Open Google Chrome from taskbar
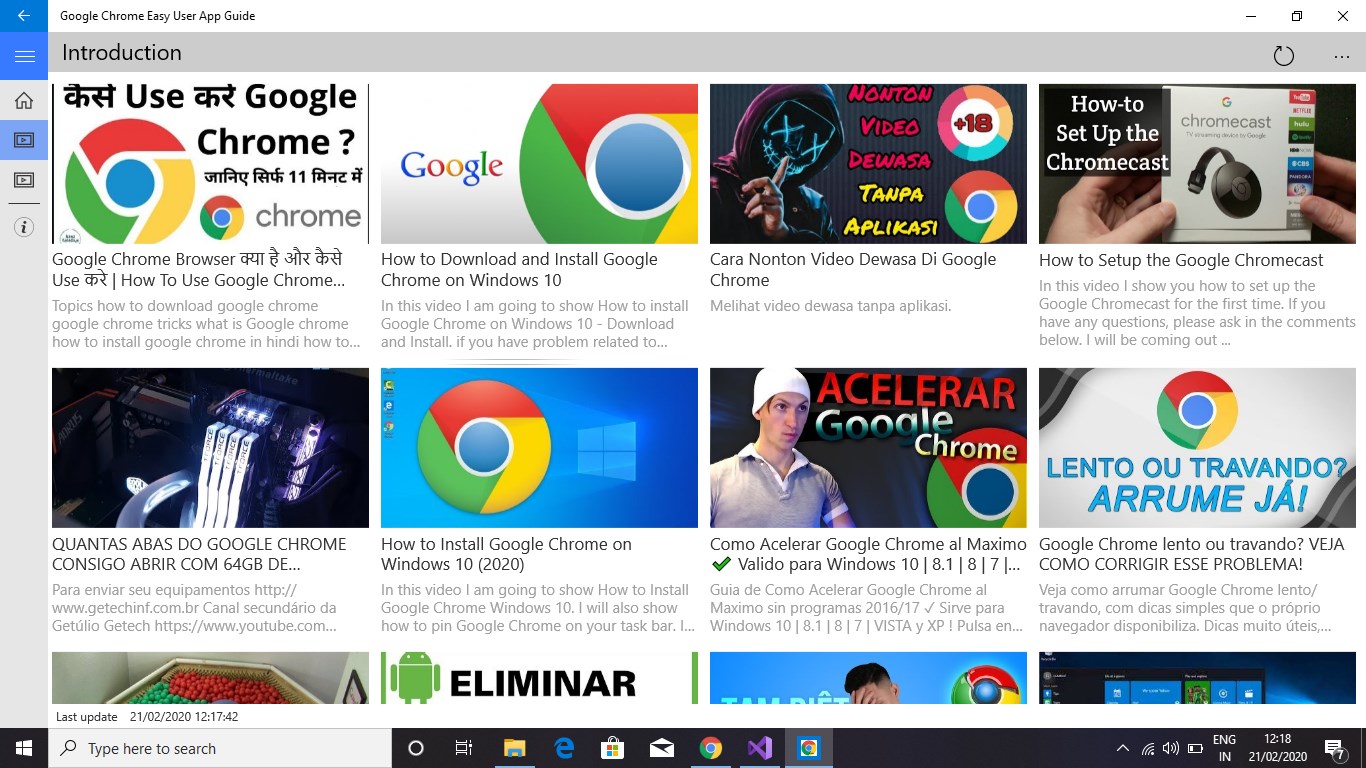Viewport: 1366px width, 768px height. click(710, 748)
